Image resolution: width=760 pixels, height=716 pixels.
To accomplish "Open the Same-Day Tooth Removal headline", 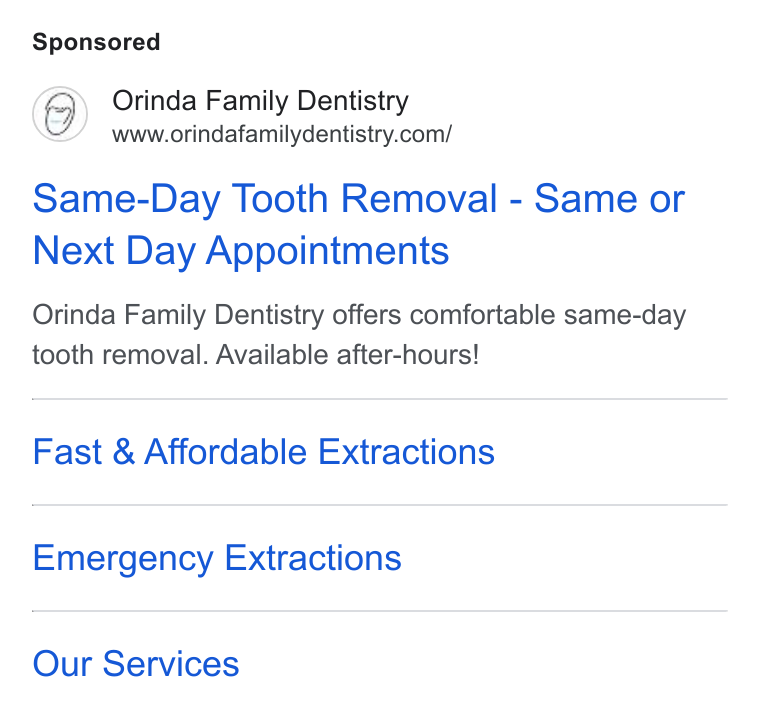I will pos(359,224).
